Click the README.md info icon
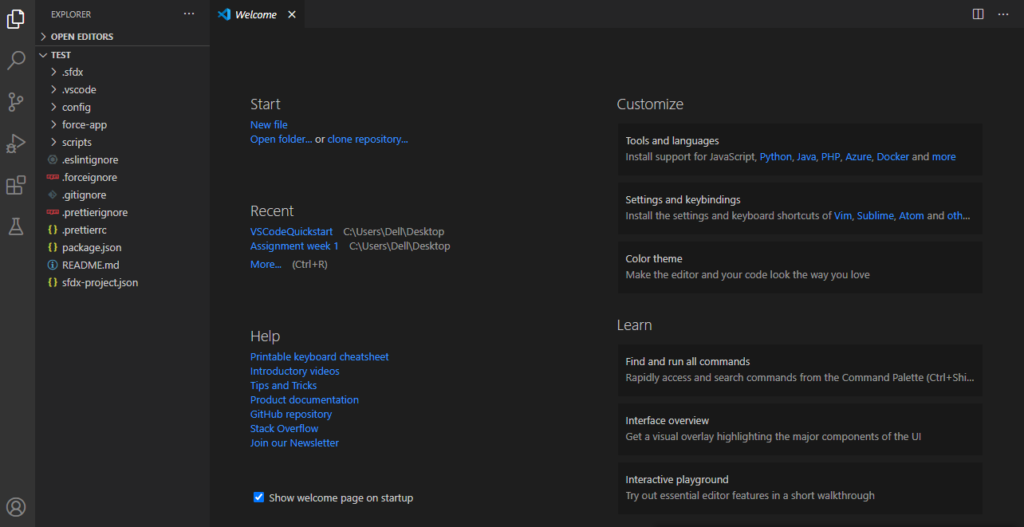Screen dimensions: 1024x527 [52, 265]
